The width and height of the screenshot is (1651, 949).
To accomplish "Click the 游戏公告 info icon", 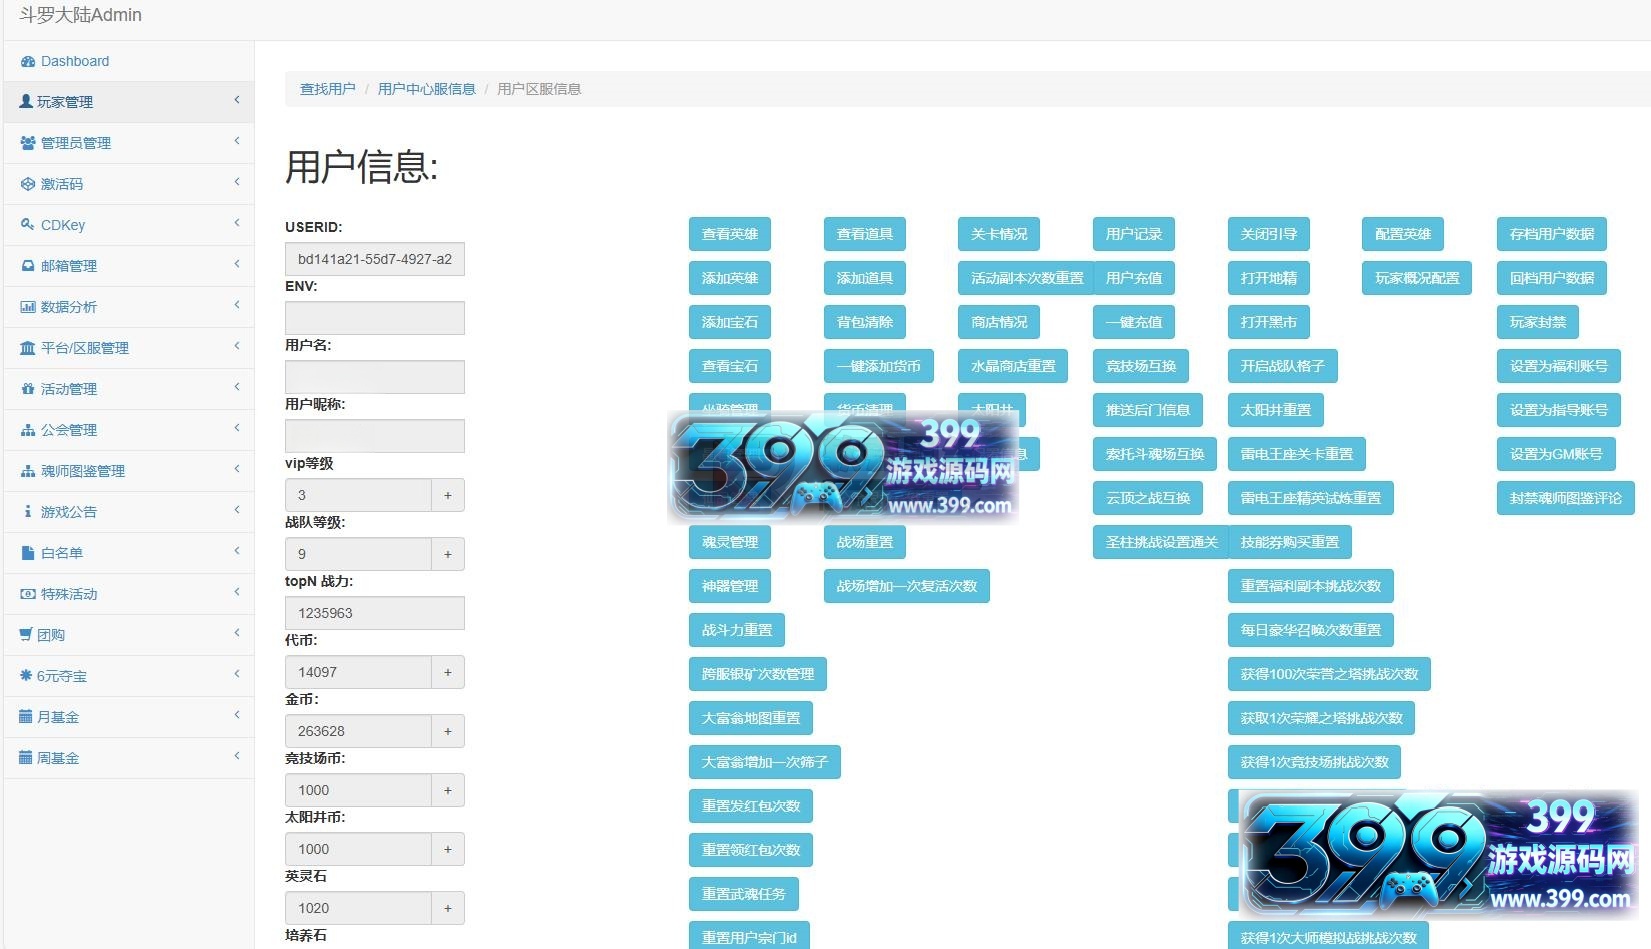I will click(28, 512).
